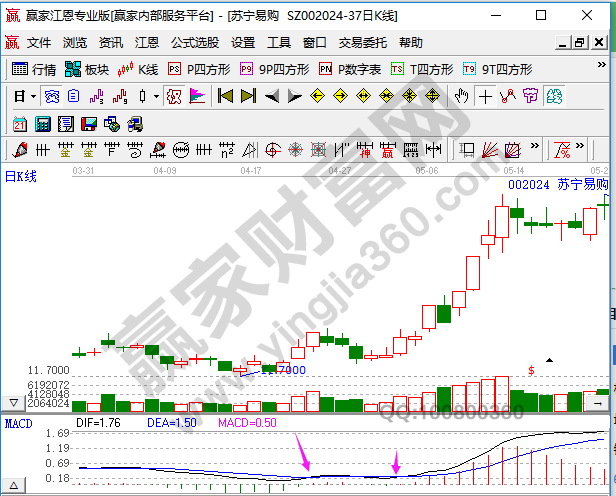
Task: Open the calculator tool icon
Action: 43,124
